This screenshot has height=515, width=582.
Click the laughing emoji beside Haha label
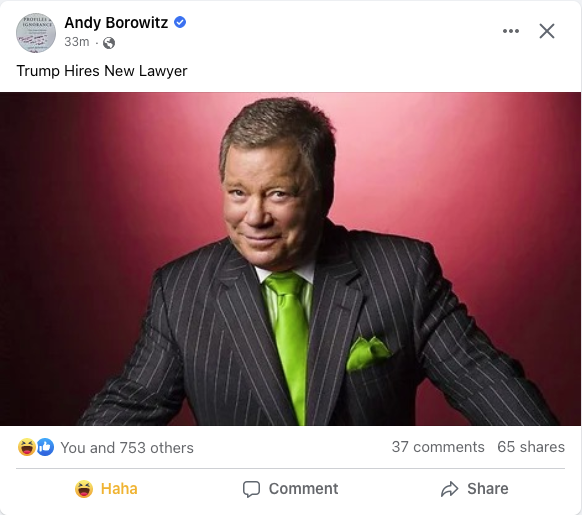[84, 489]
